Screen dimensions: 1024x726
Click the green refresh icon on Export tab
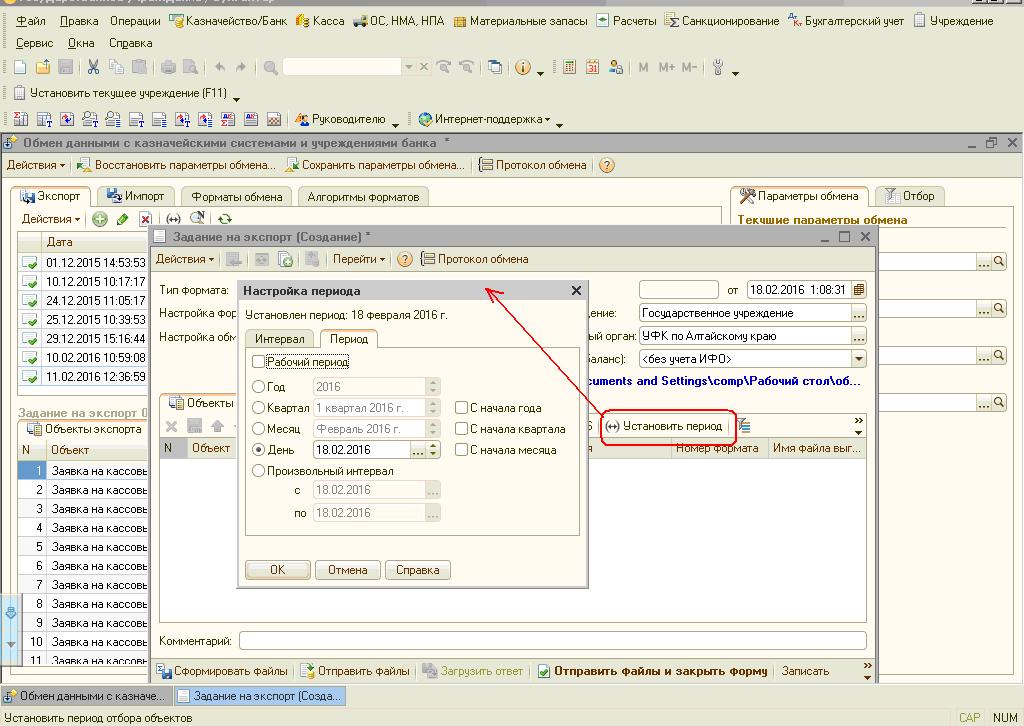pyautogui.click(x=225, y=219)
